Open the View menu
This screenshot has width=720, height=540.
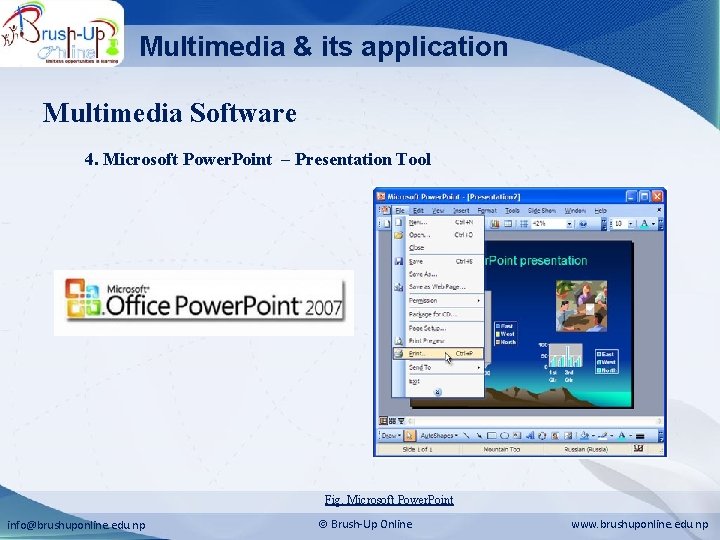point(438,210)
